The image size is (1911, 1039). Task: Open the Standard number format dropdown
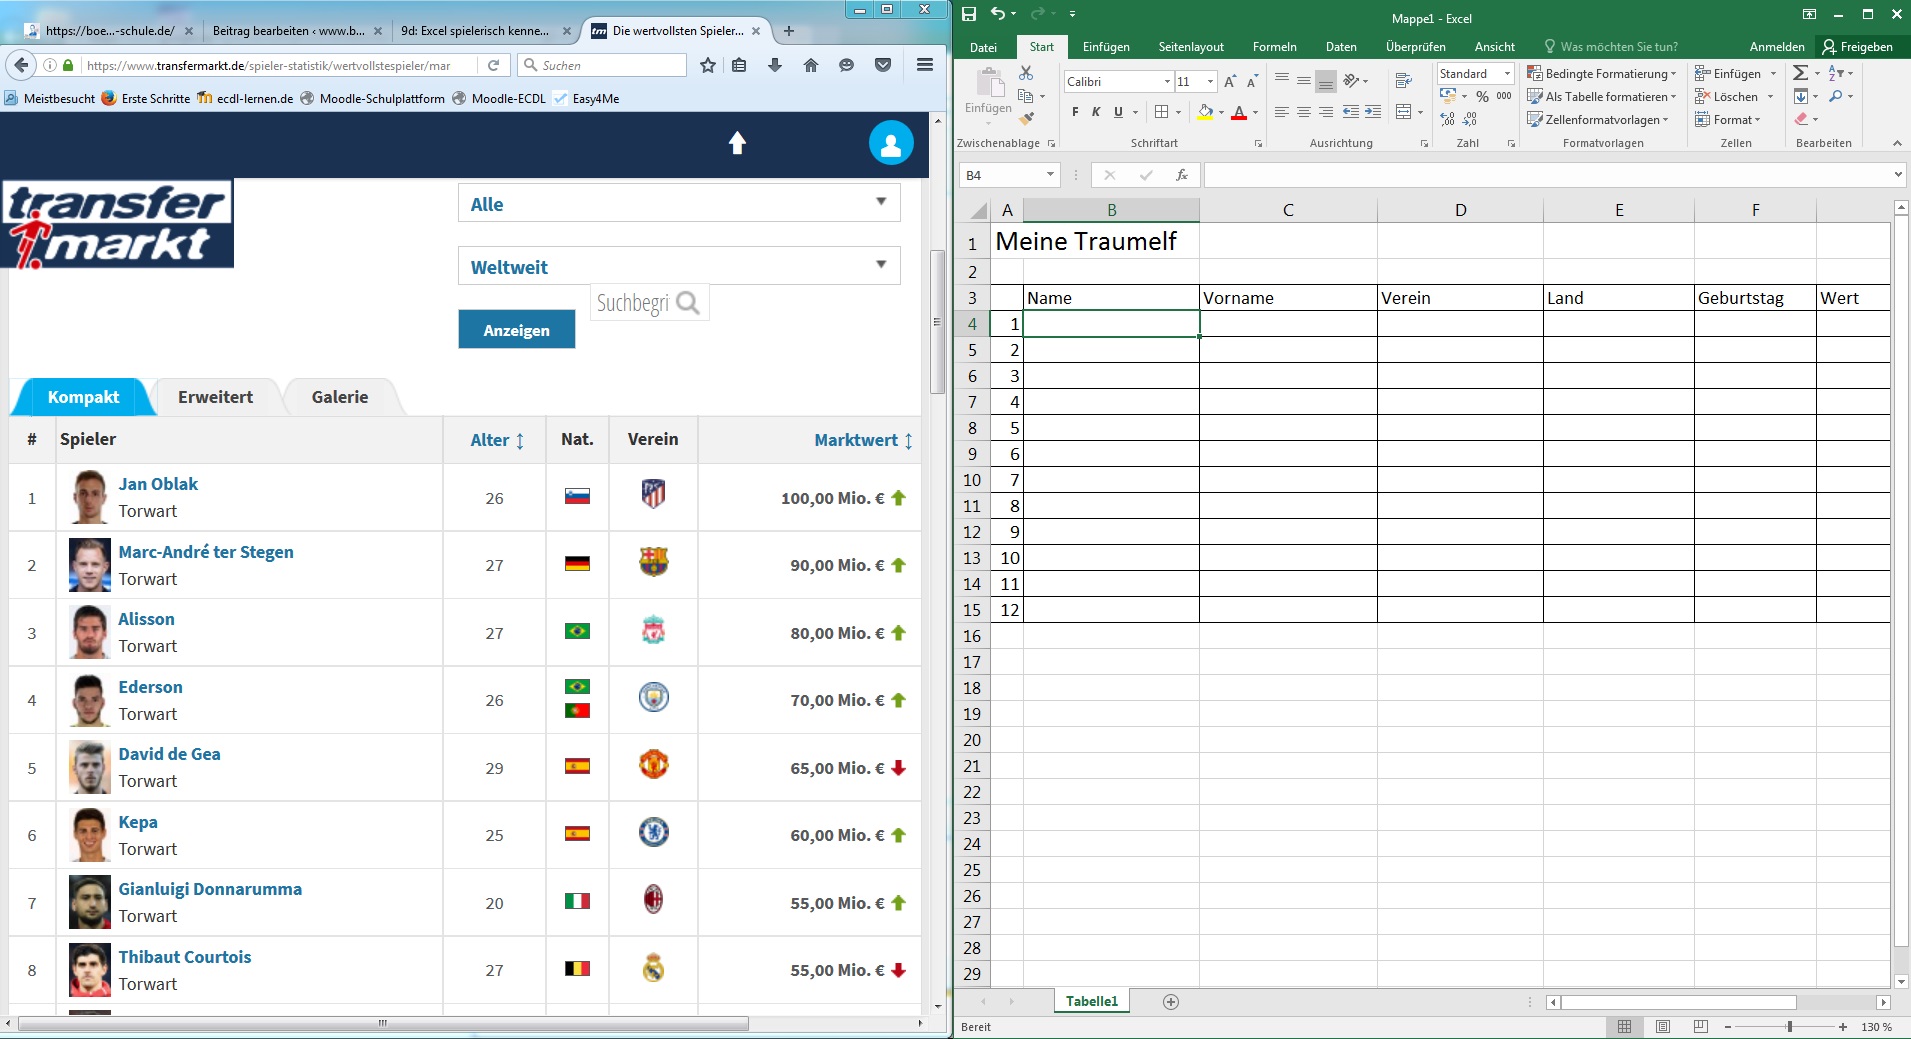click(1507, 73)
